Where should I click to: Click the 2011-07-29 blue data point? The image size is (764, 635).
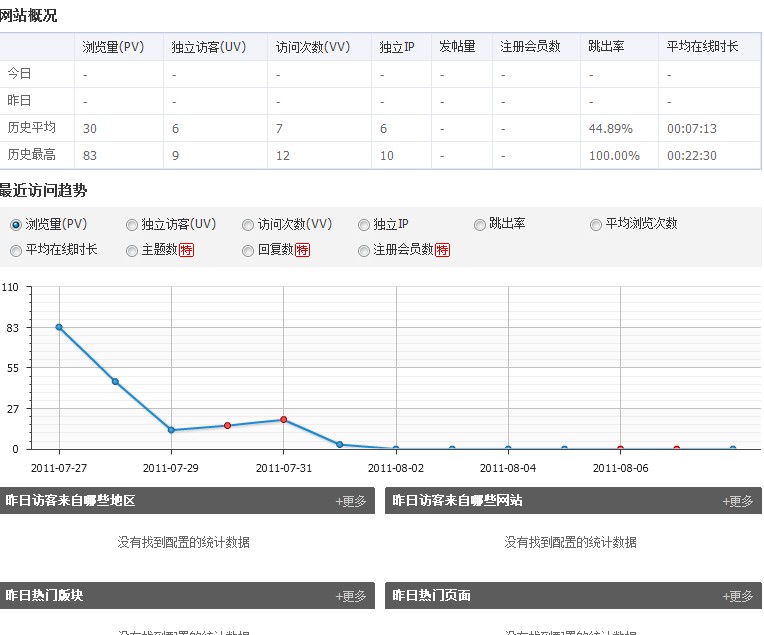pyautogui.click(x=171, y=430)
